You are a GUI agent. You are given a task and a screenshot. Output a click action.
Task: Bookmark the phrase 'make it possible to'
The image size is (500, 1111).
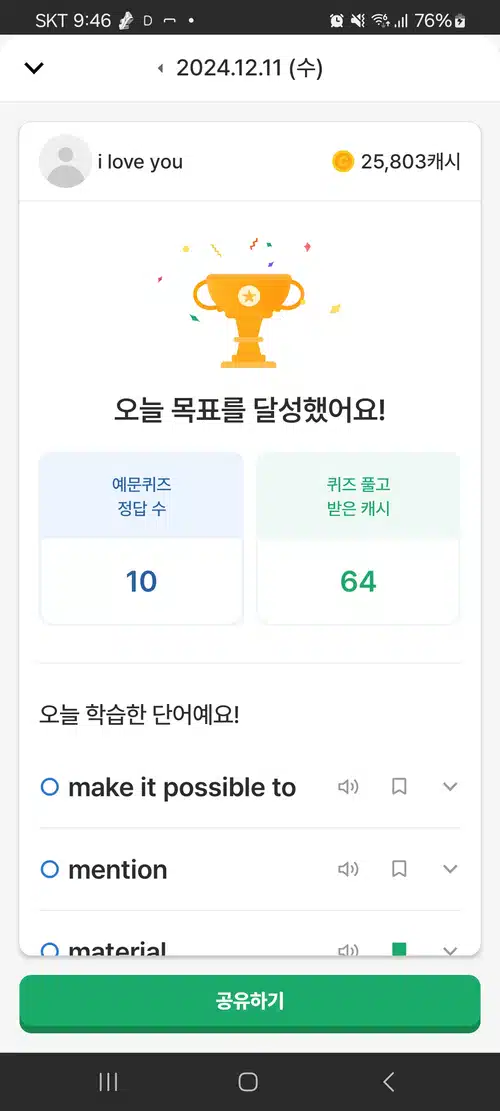point(399,786)
